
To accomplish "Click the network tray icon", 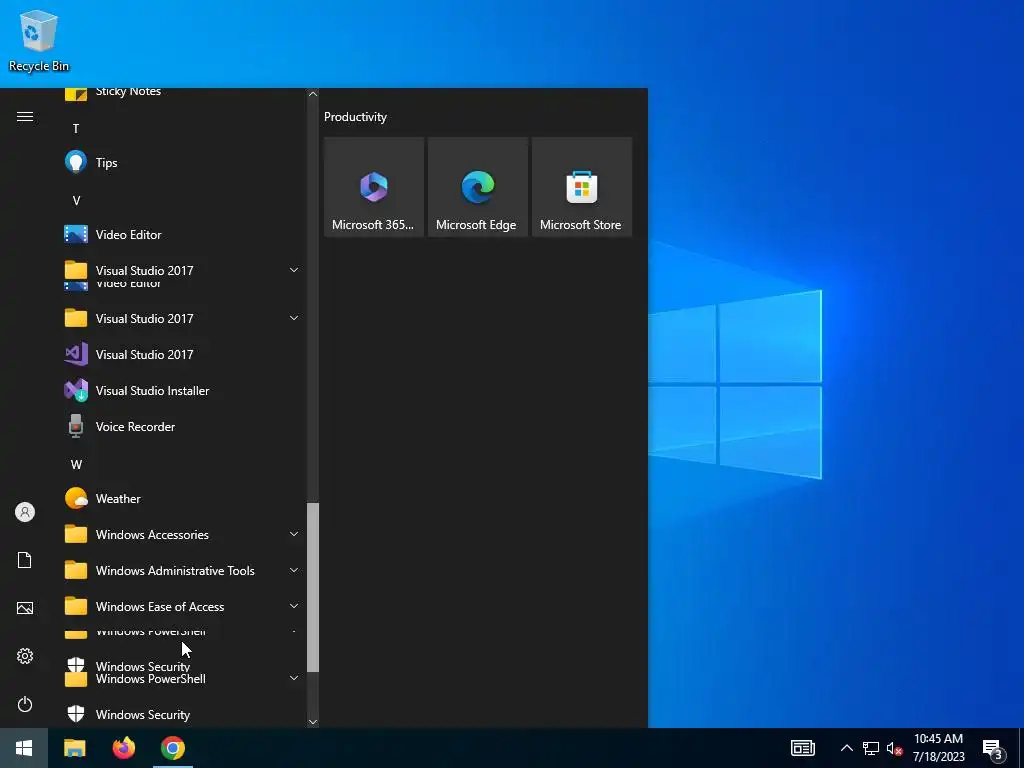I will click(871, 748).
